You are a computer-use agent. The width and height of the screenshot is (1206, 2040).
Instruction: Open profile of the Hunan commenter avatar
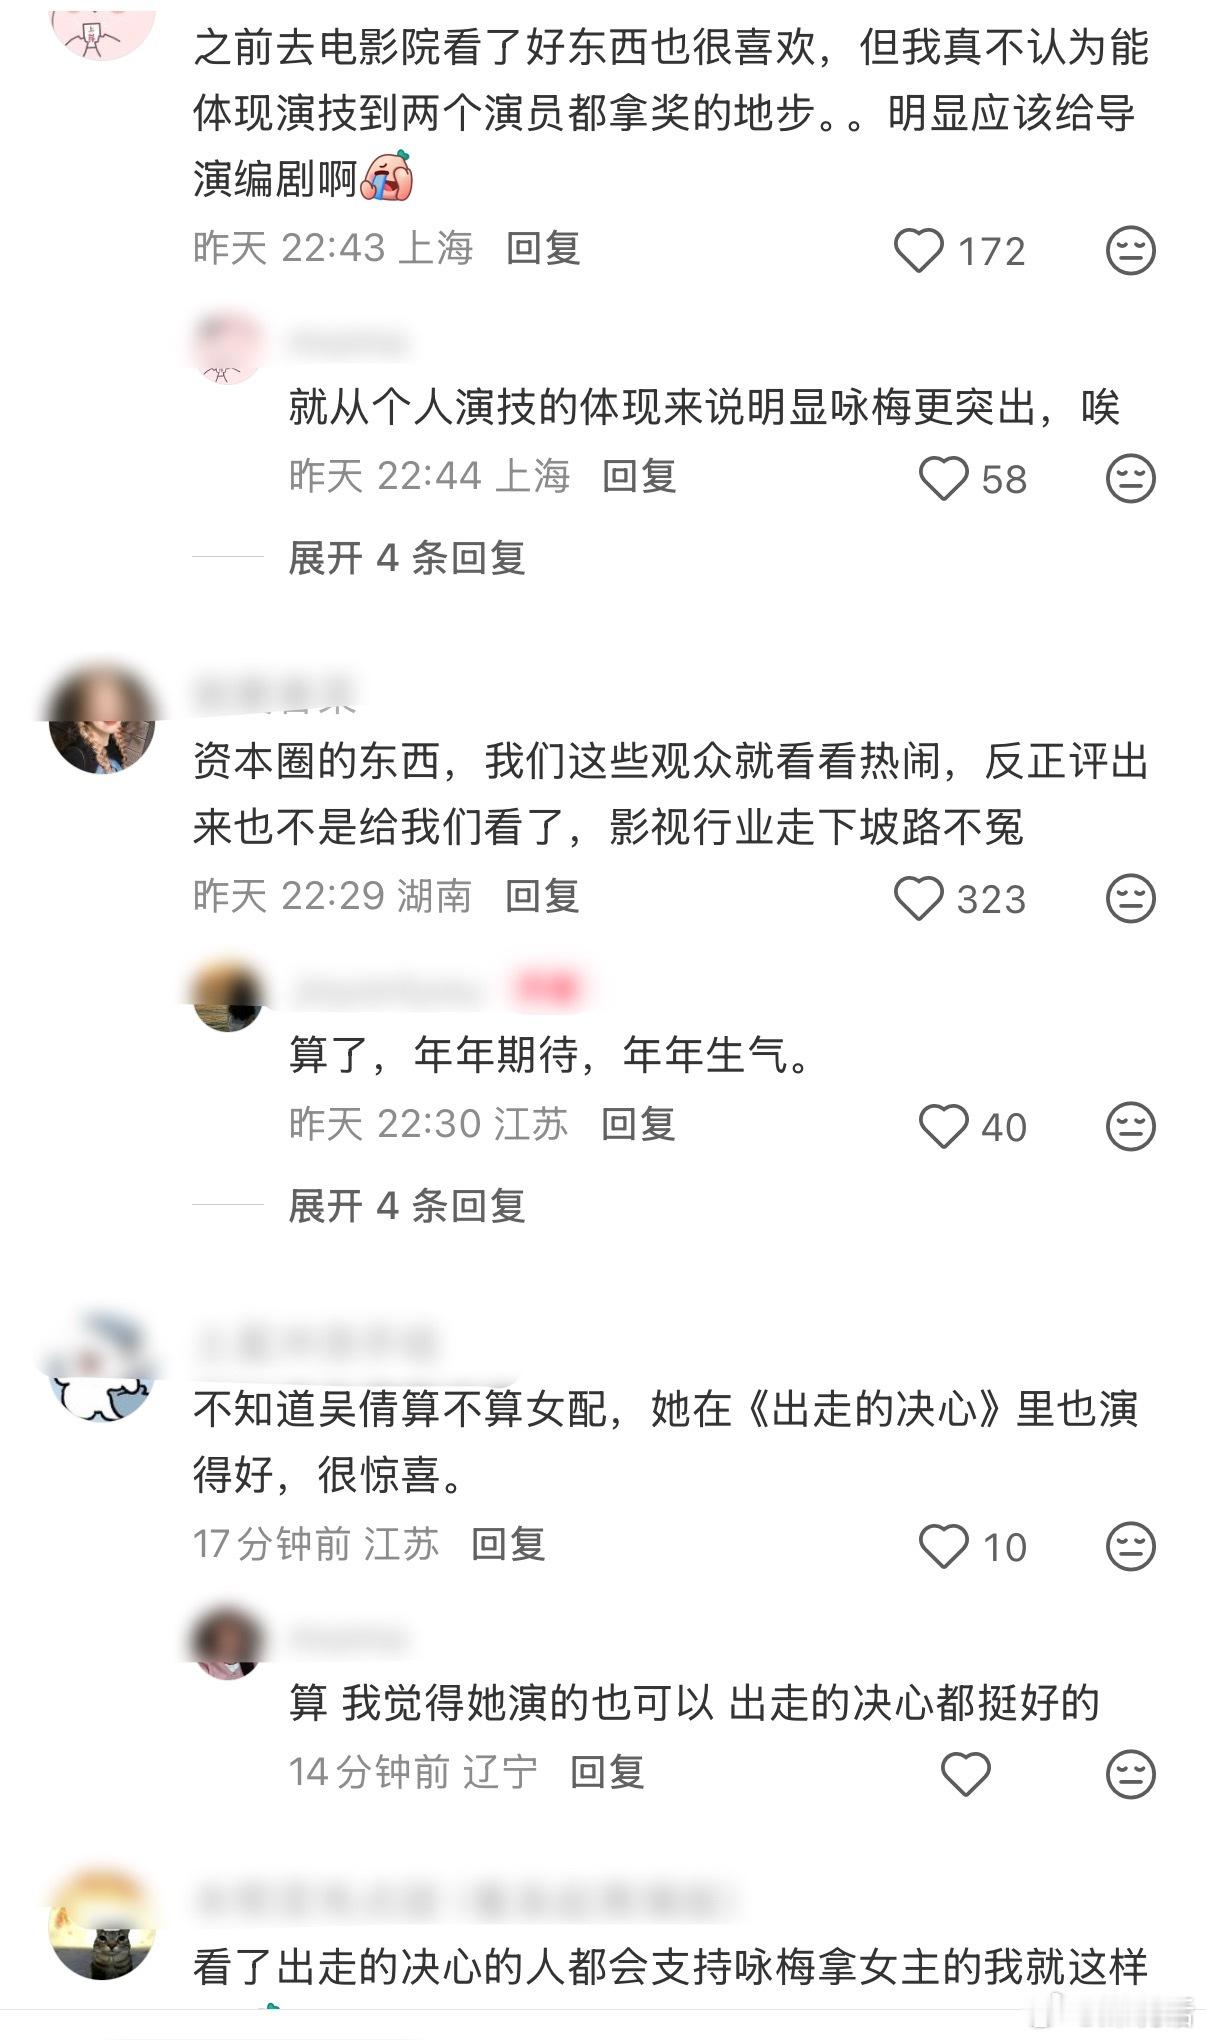pos(101,720)
